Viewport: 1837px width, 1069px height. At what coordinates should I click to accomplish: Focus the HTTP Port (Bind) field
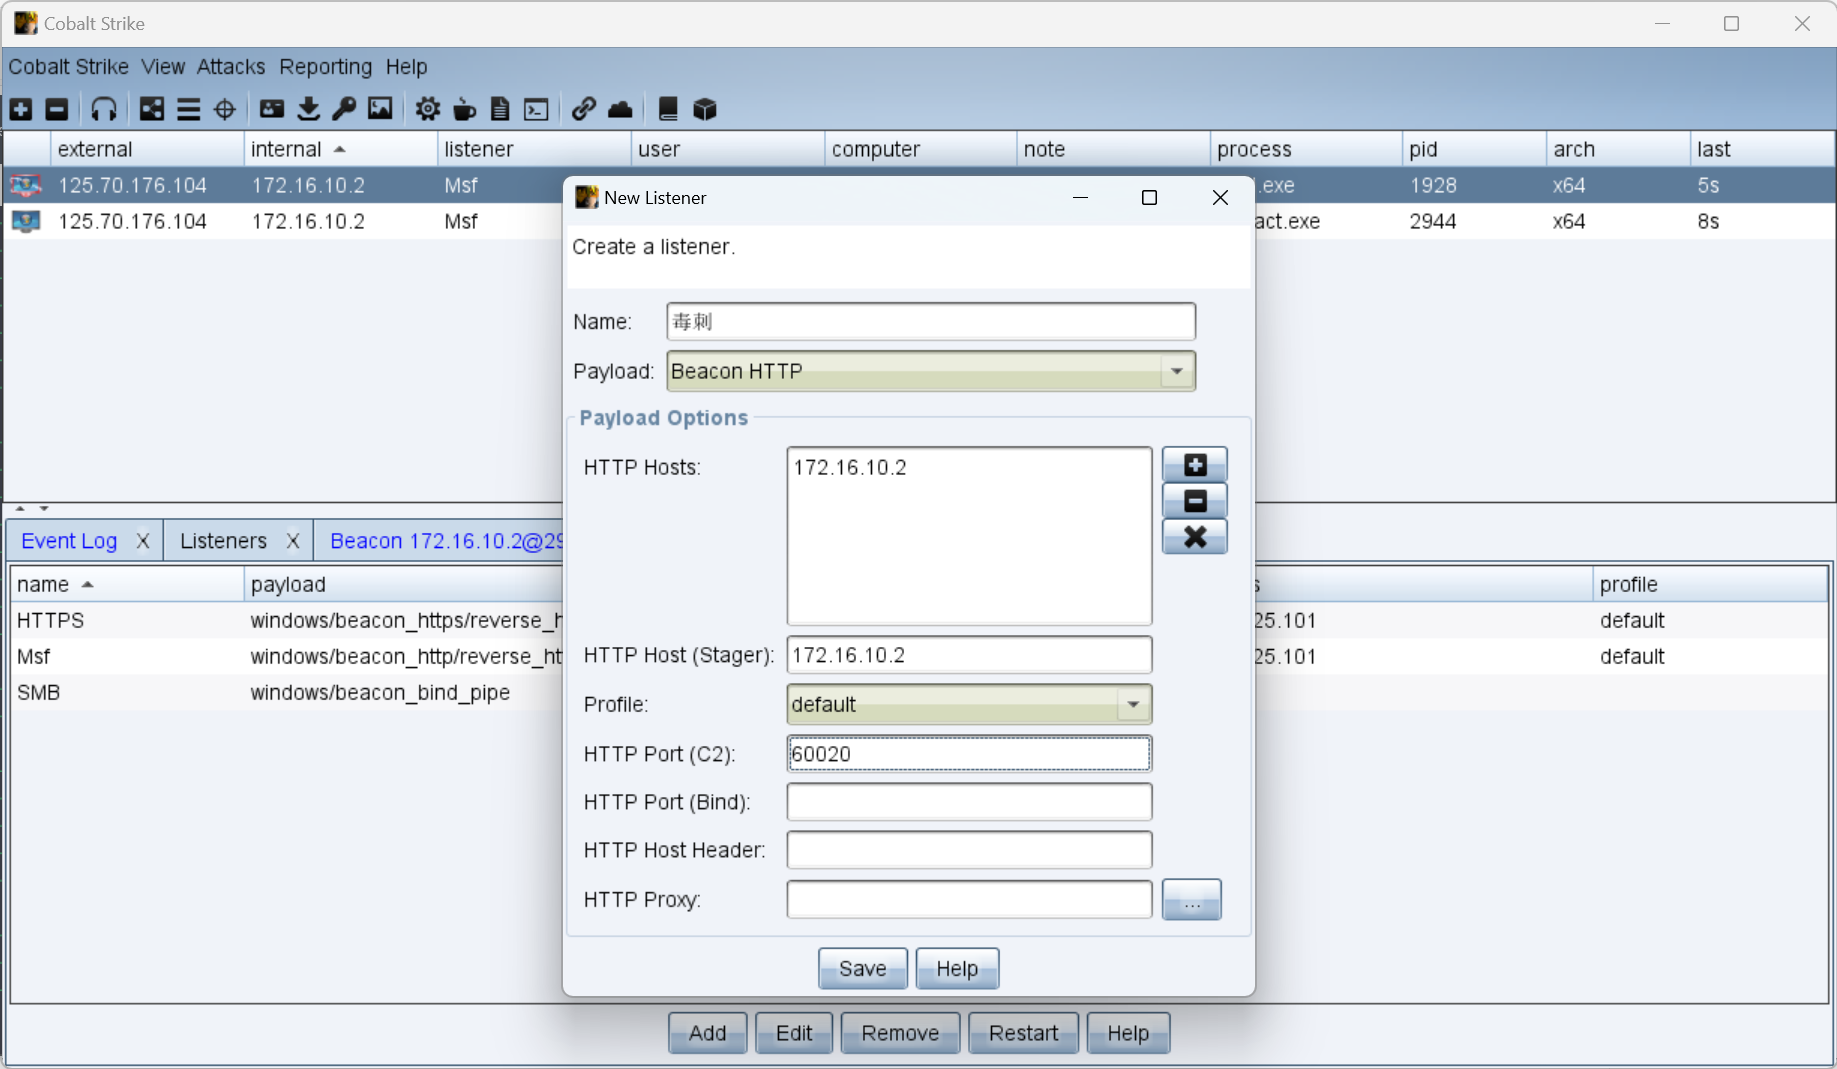click(969, 802)
